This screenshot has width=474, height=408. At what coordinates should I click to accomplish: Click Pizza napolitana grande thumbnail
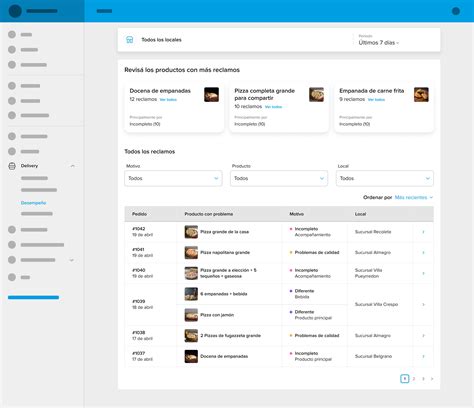point(191,253)
